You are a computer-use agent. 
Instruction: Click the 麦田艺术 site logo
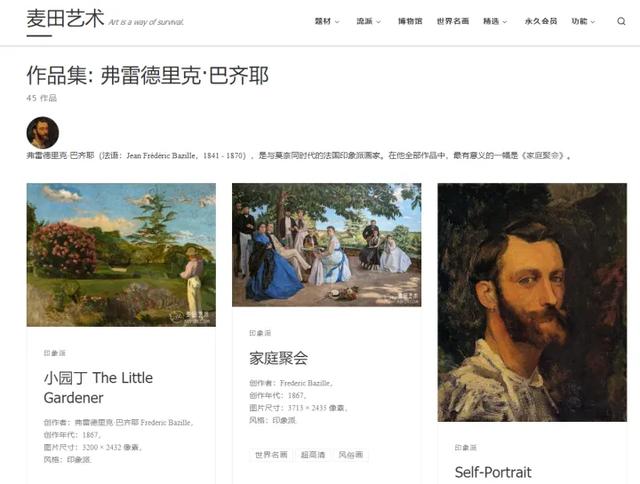click(65, 19)
